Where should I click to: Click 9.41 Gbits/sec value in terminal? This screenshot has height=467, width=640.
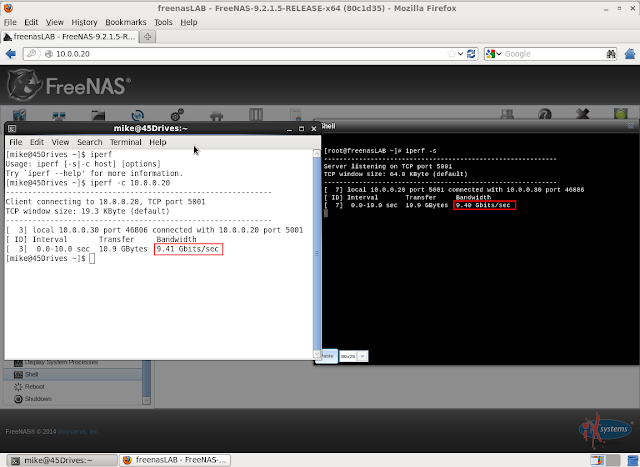[x=188, y=249]
